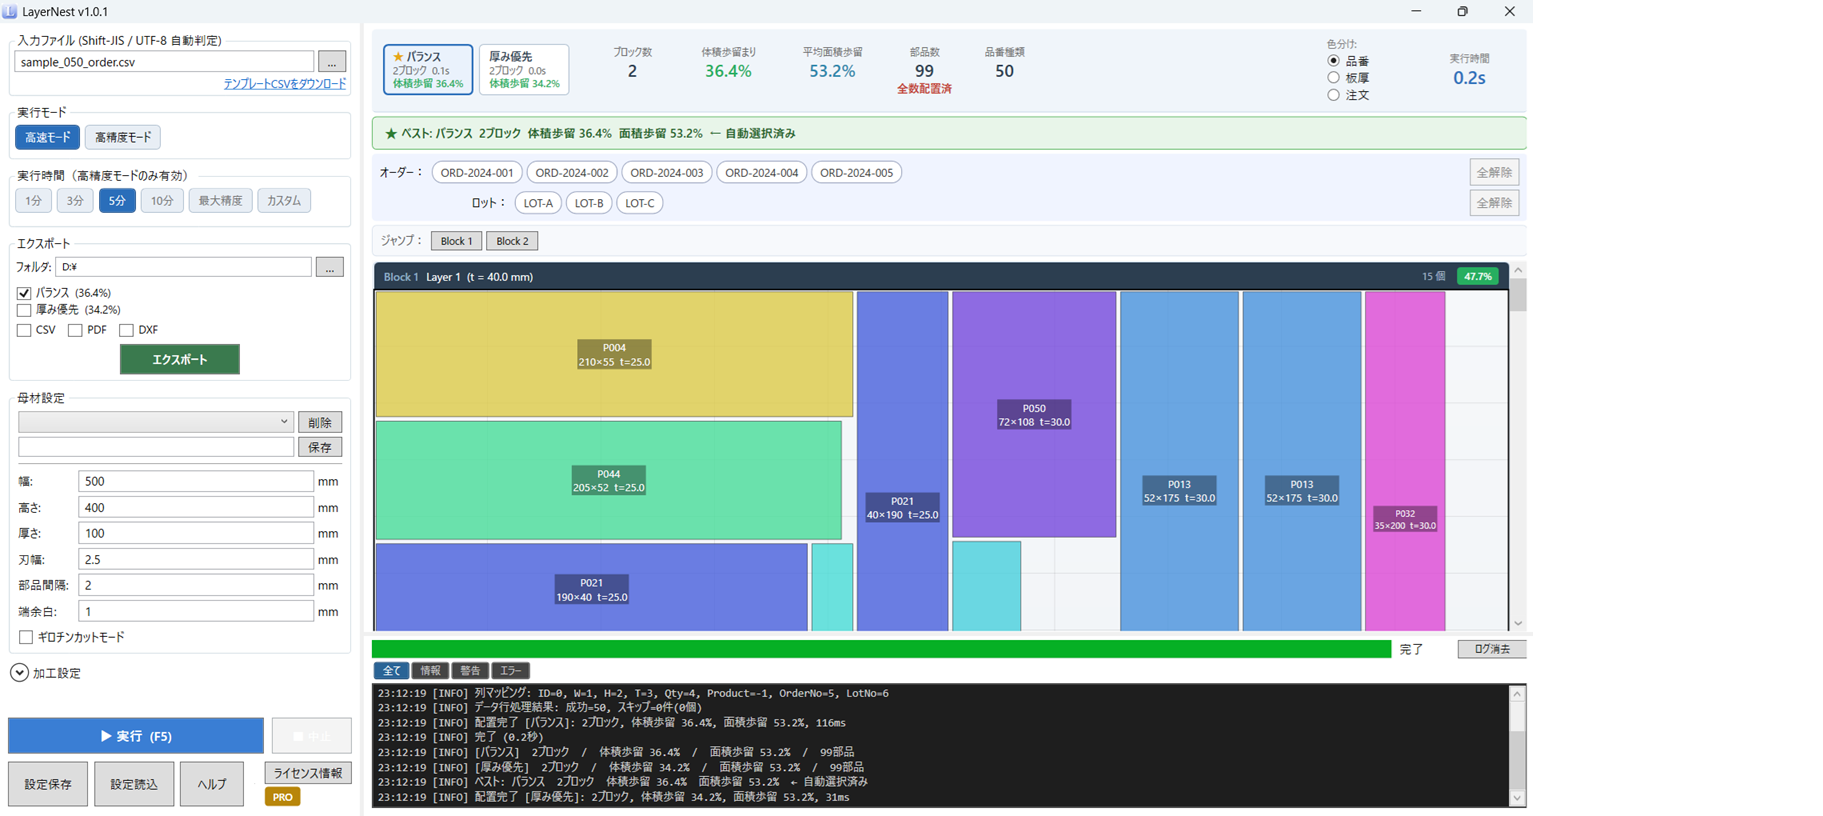
Task: Open export folder browse ellipsis button
Action: click(330, 267)
